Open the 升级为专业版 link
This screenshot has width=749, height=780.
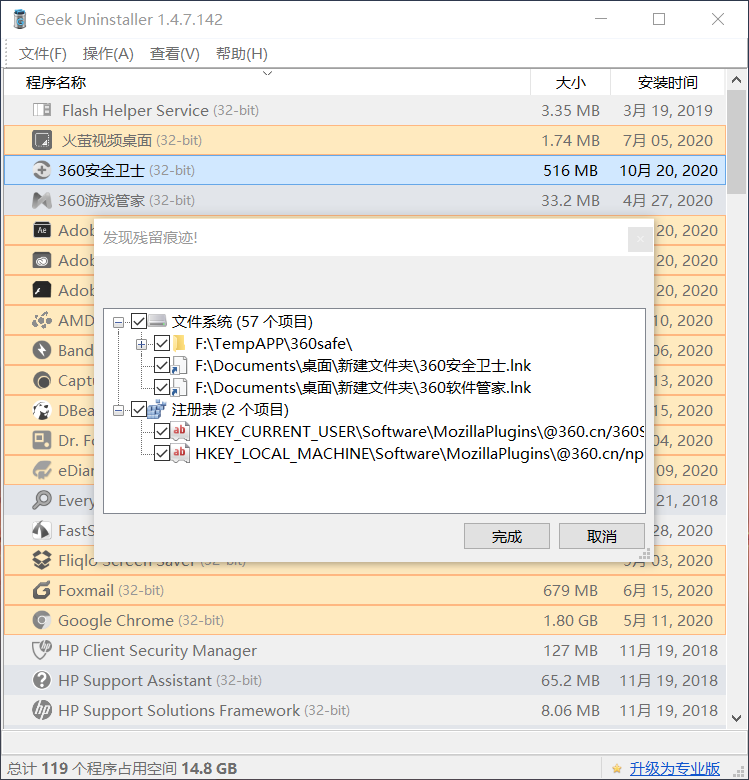pyautogui.click(x=674, y=769)
